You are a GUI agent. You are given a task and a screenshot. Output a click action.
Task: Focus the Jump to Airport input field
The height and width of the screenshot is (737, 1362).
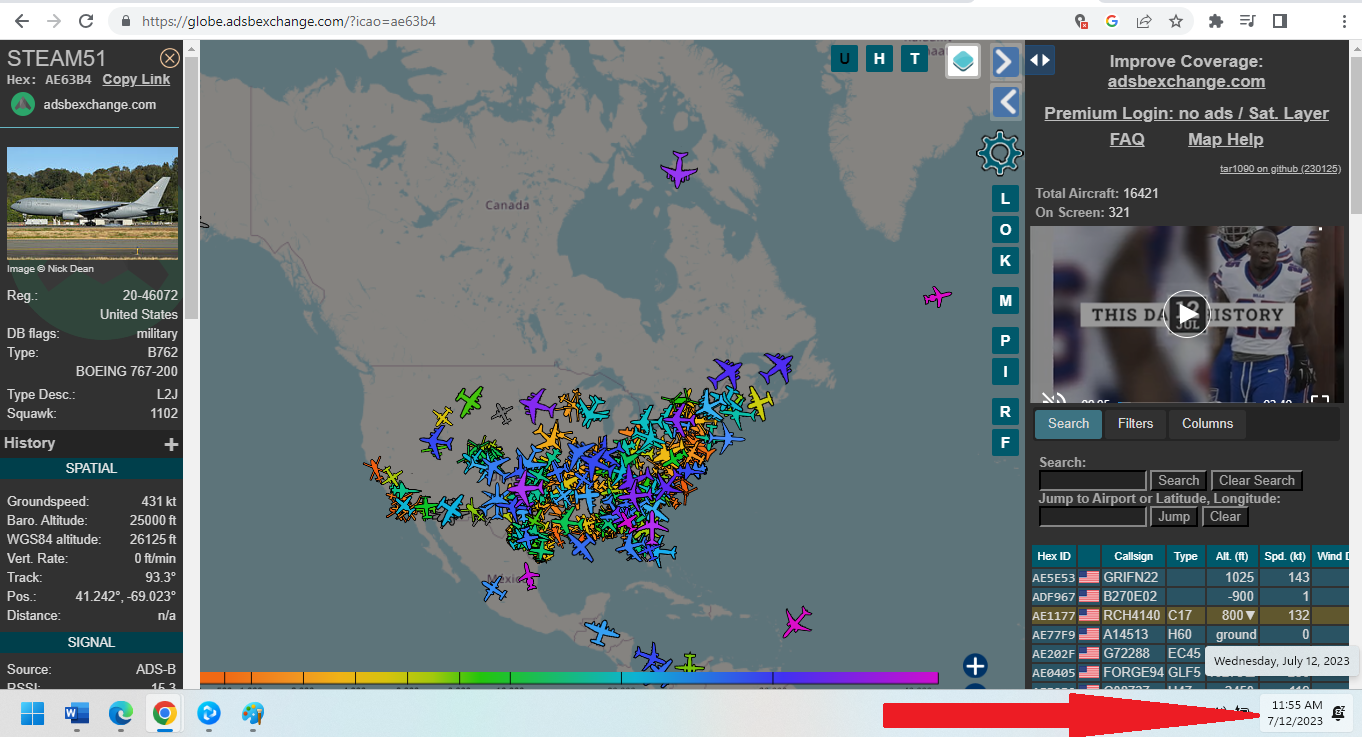point(1092,517)
